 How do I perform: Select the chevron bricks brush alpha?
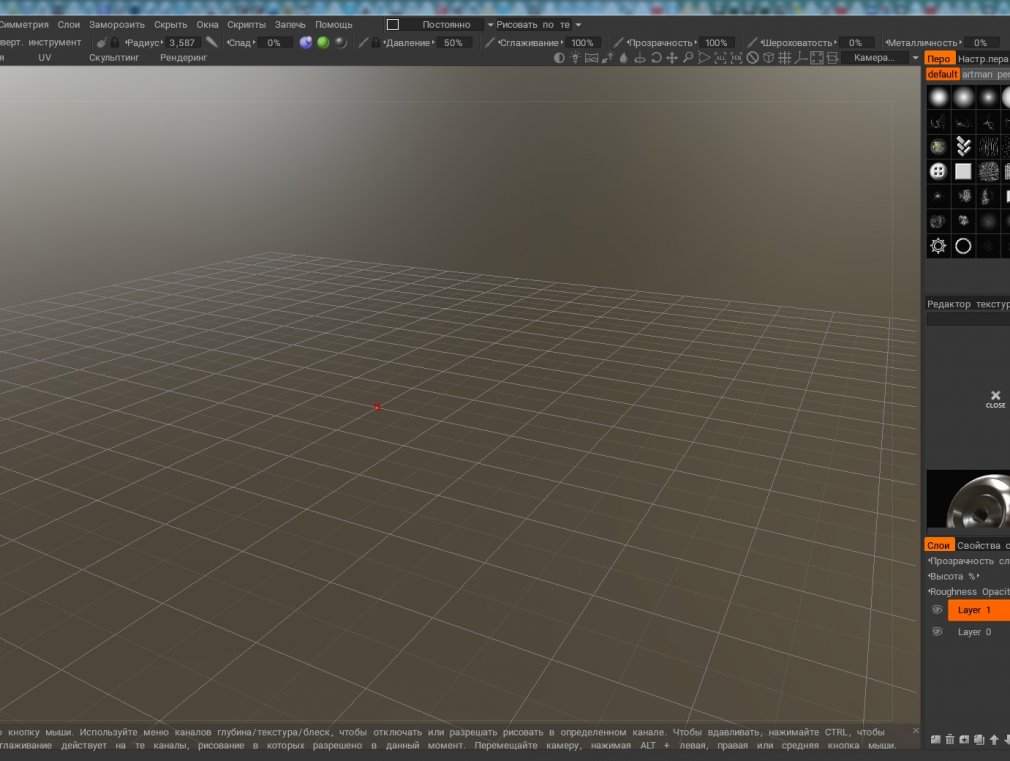963,147
